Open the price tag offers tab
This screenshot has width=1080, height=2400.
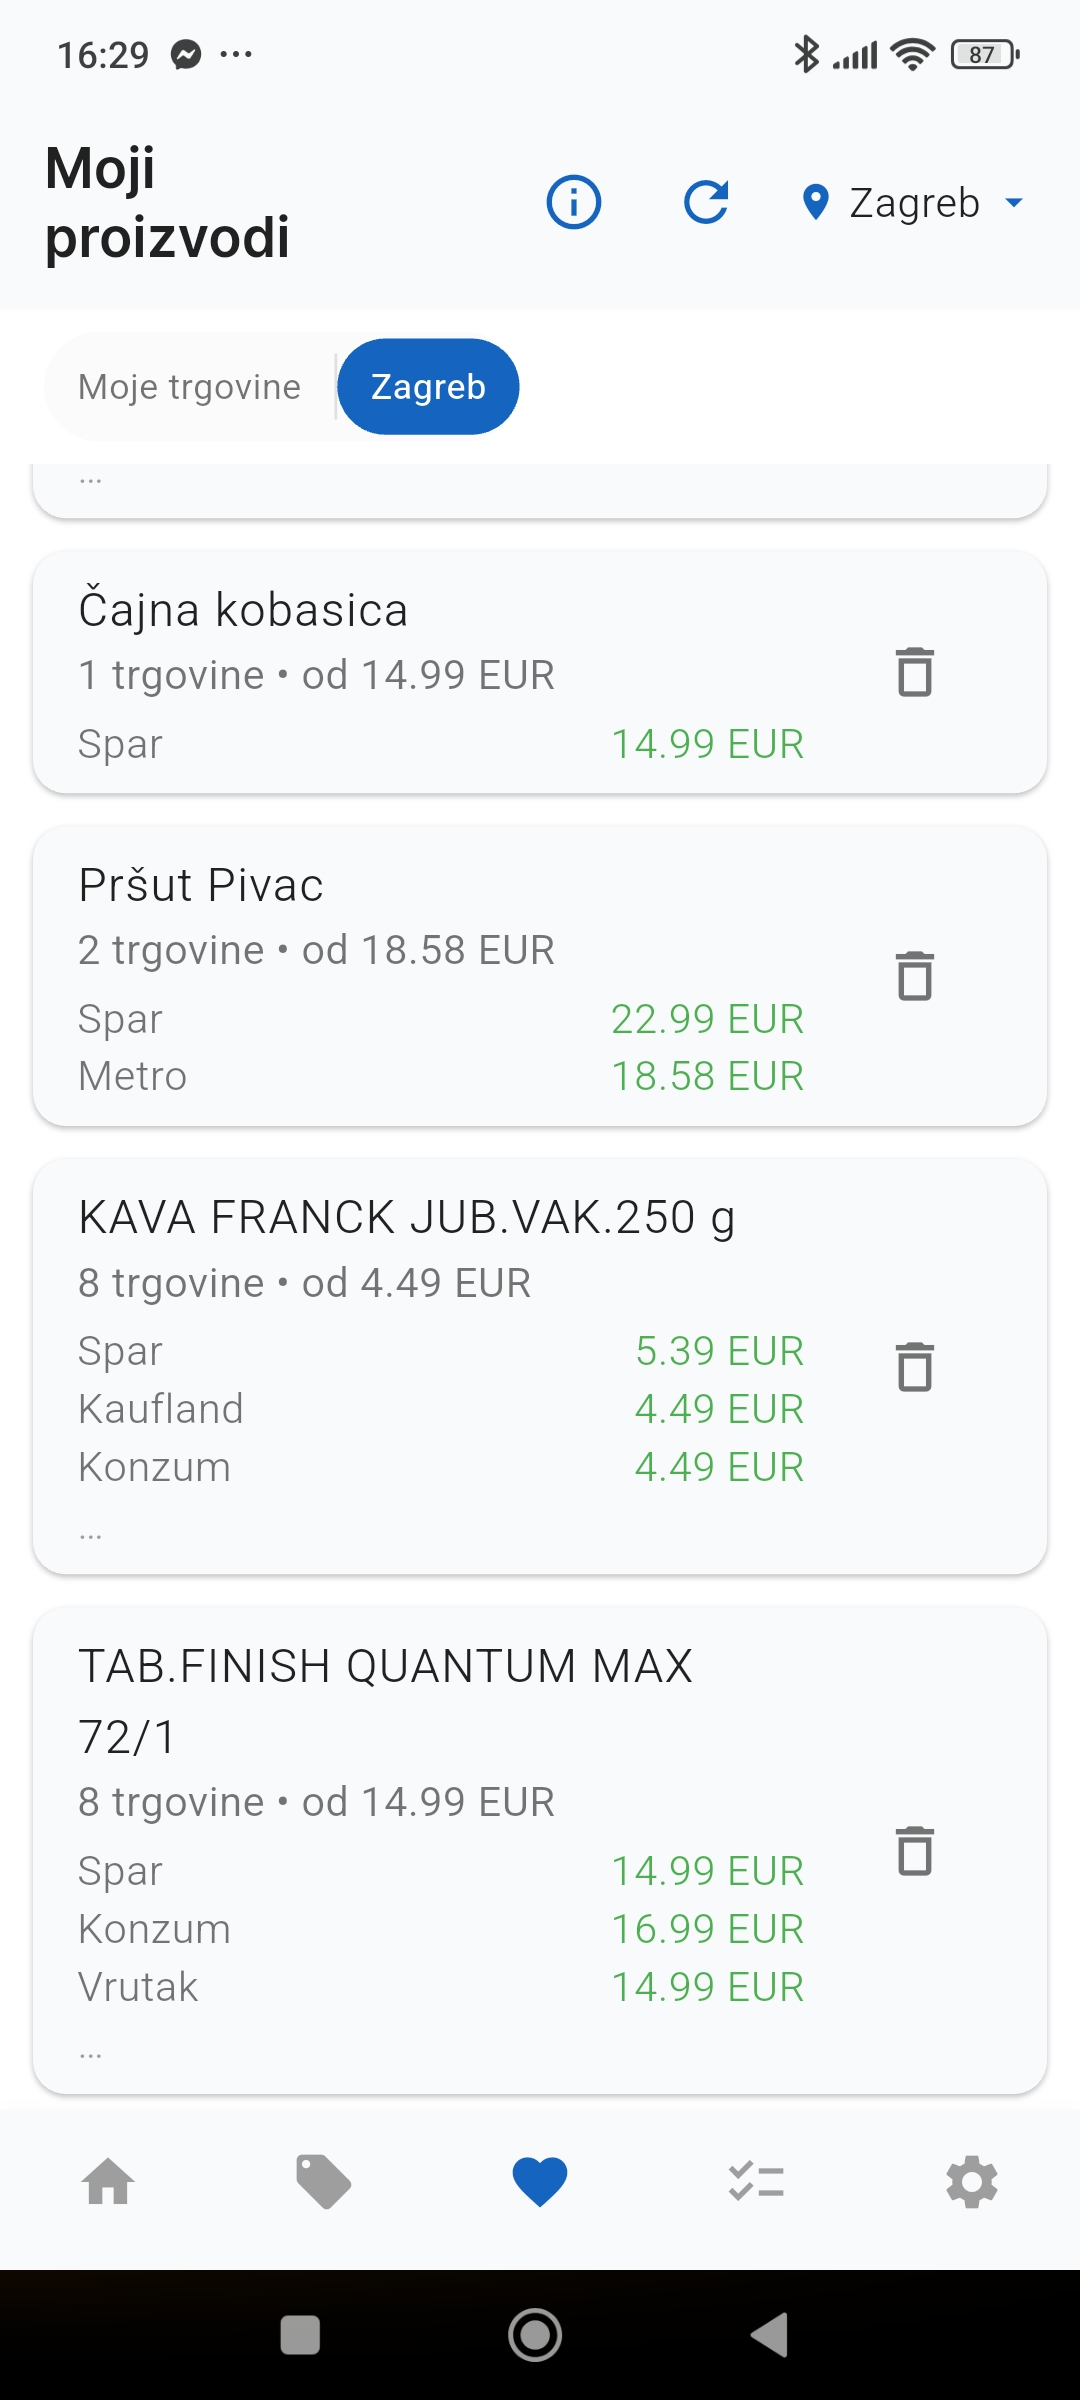(324, 2182)
